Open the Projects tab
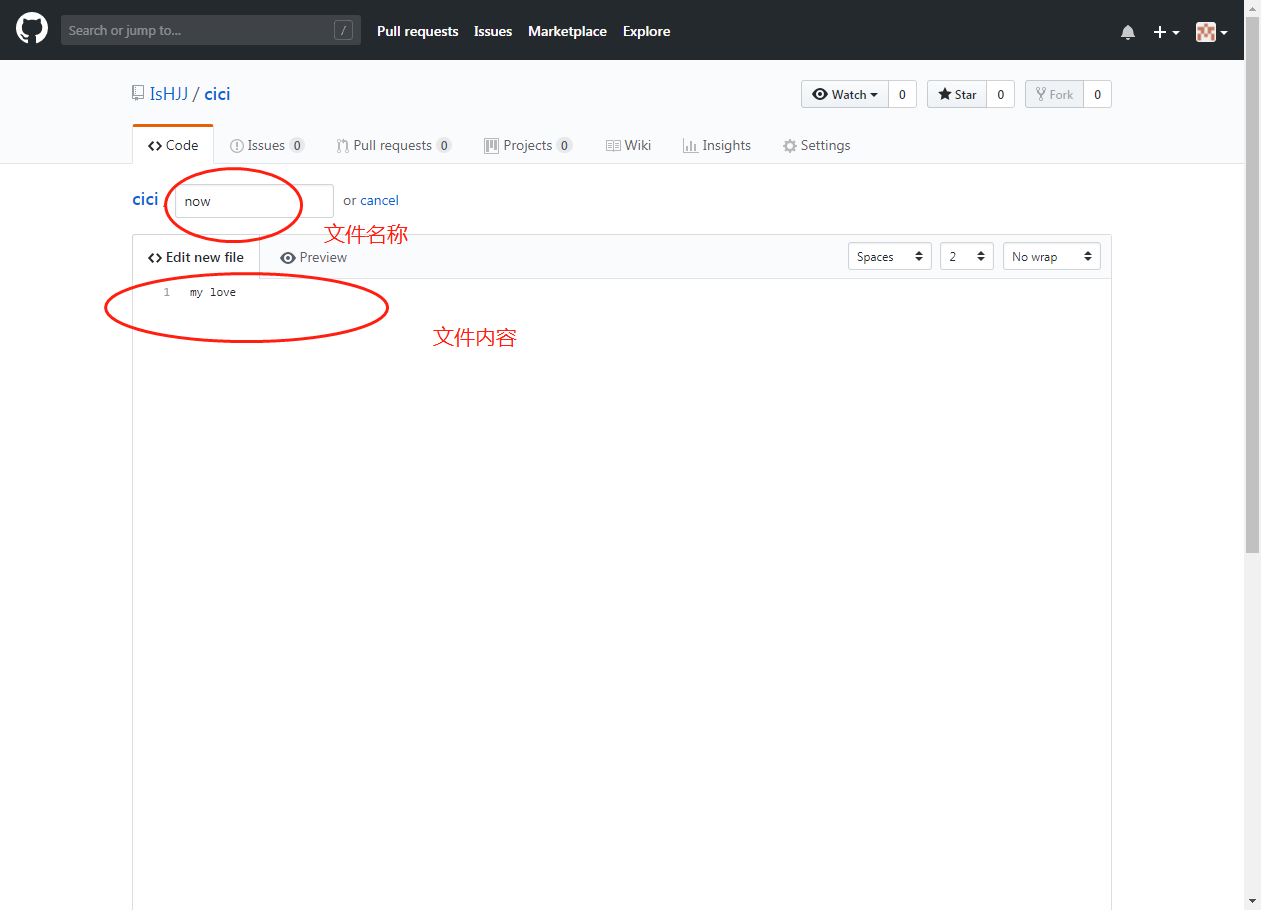The width and height of the screenshot is (1261, 910). (x=528, y=145)
